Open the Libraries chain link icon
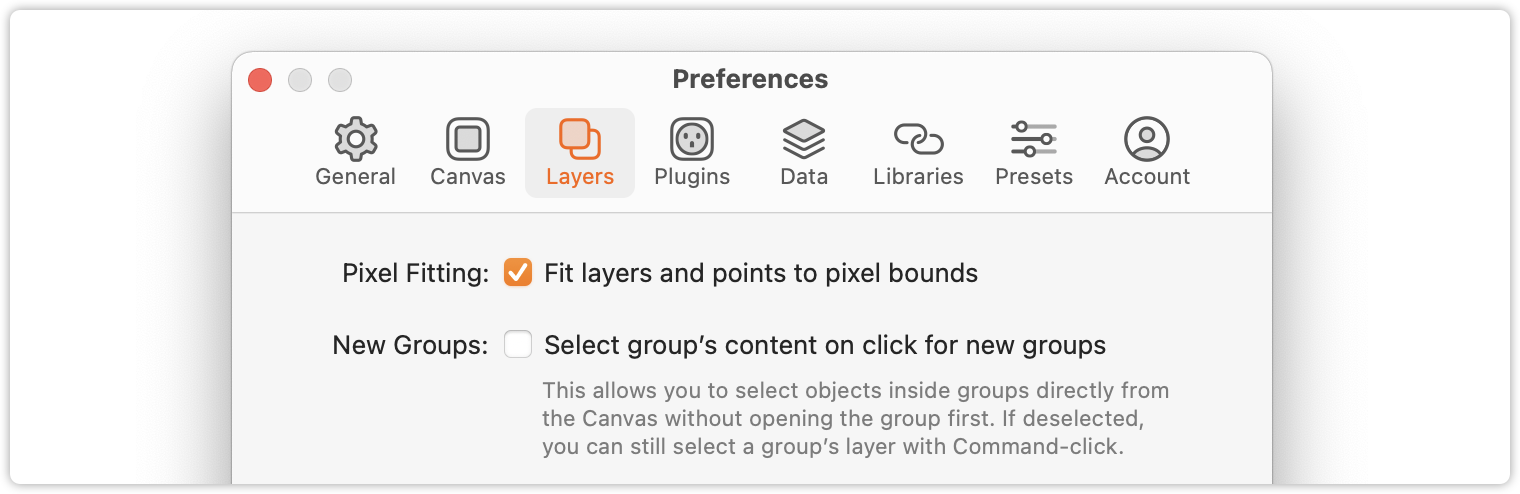Image resolution: width=1520 pixels, height=494 pixels. pyautogui.click(x=918, y=139)
